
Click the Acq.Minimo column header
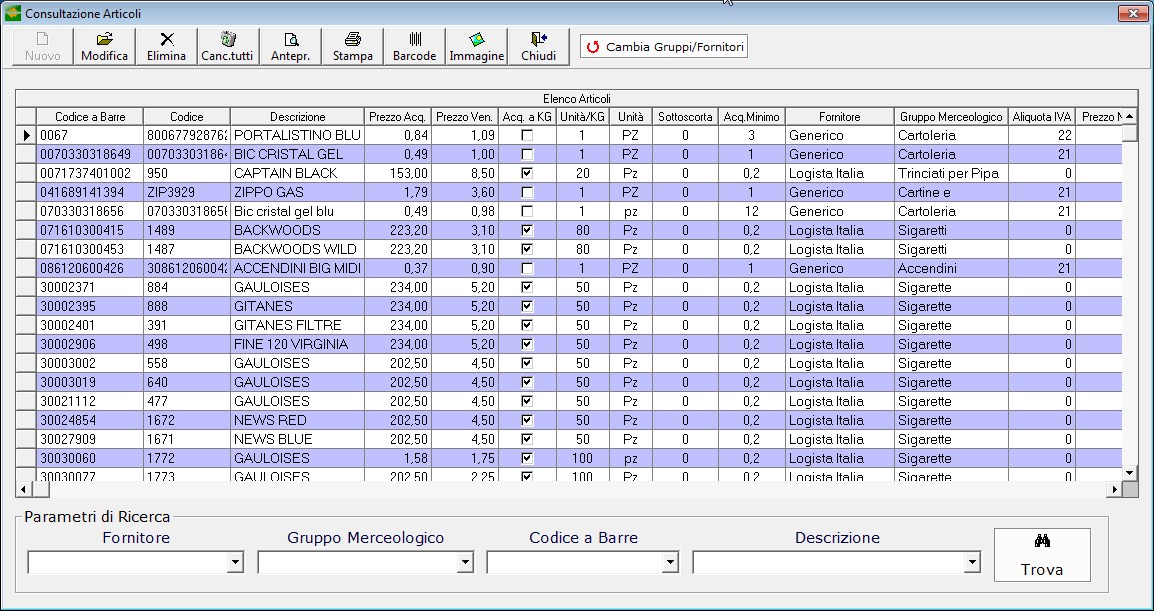752,116
